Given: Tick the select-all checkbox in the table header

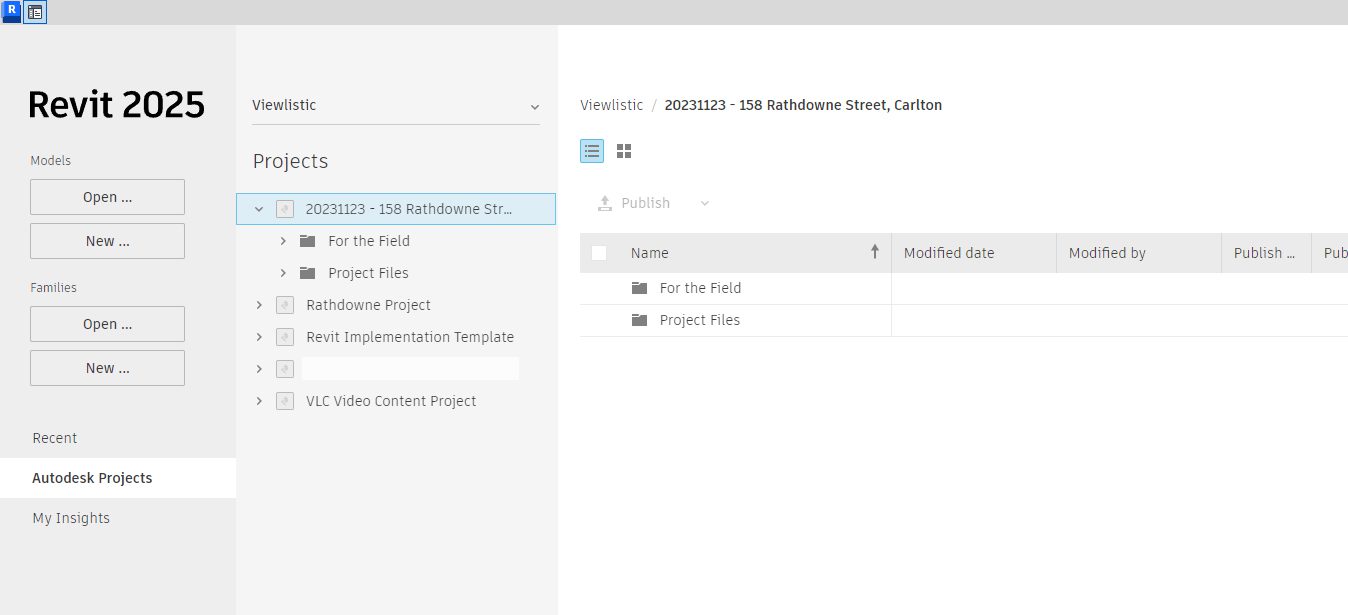Looking at the screenshot, I should click(x=599, y=253).
